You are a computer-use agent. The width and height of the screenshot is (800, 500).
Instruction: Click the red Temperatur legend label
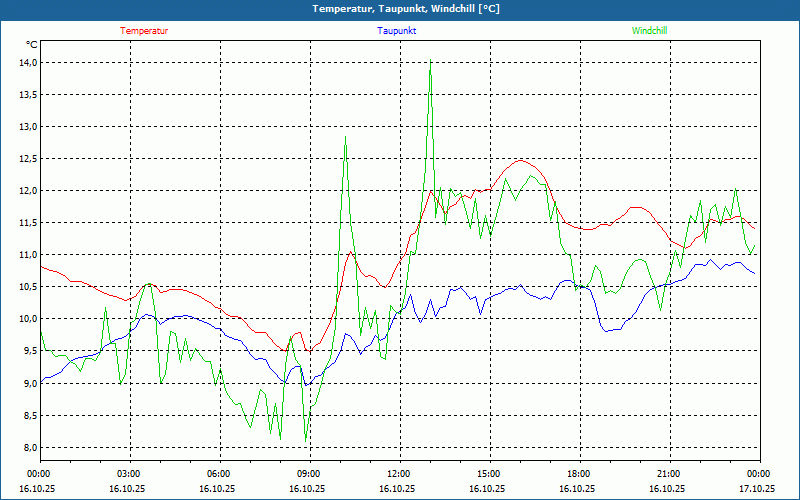pyautogui.click(x=144, y=31)
